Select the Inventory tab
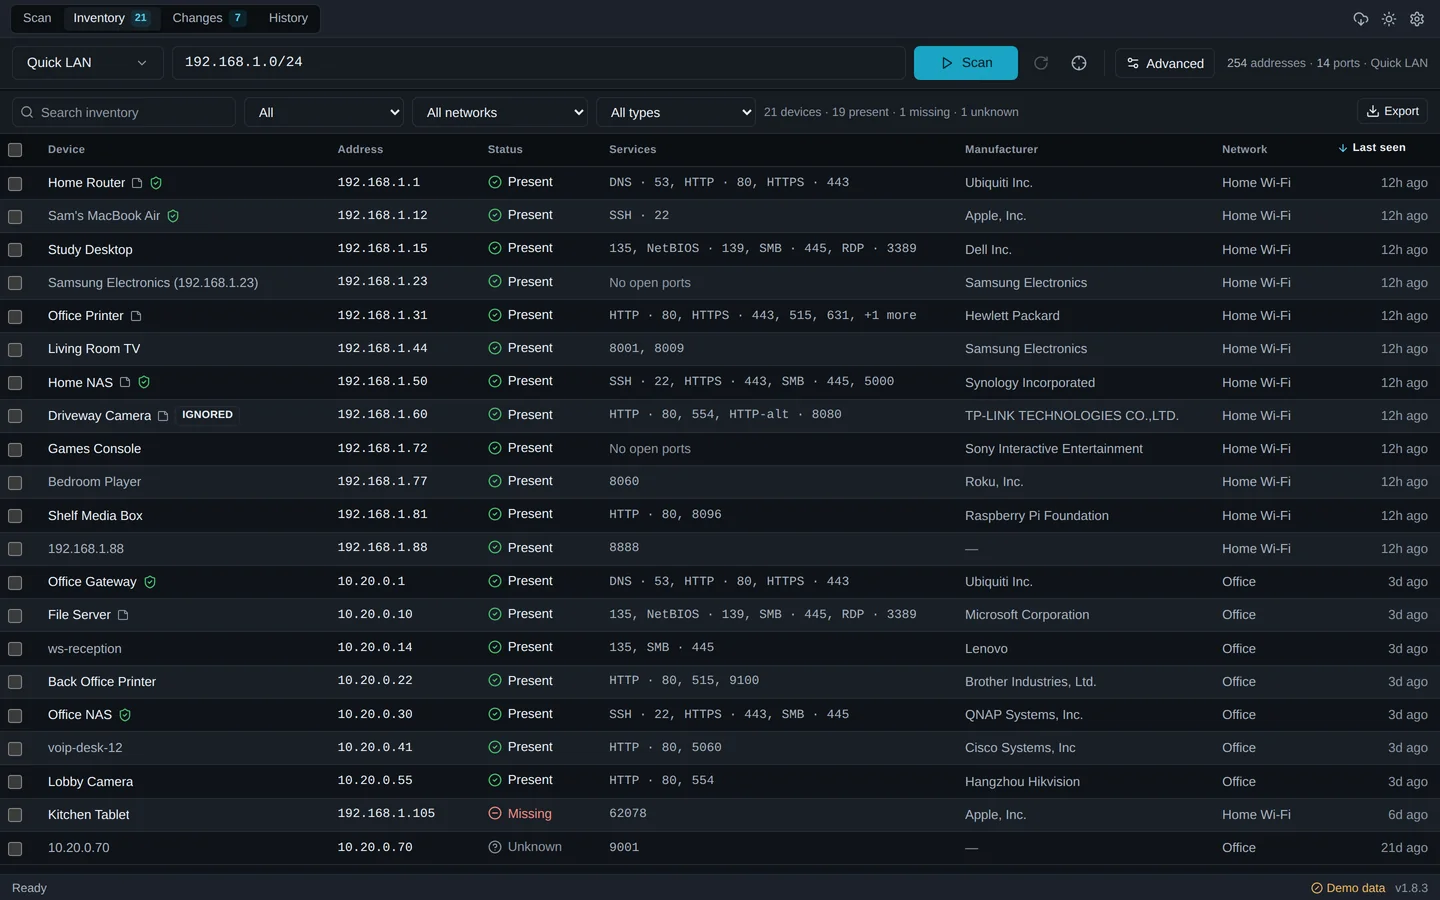 pyautogui.click(x=111, y=18)
